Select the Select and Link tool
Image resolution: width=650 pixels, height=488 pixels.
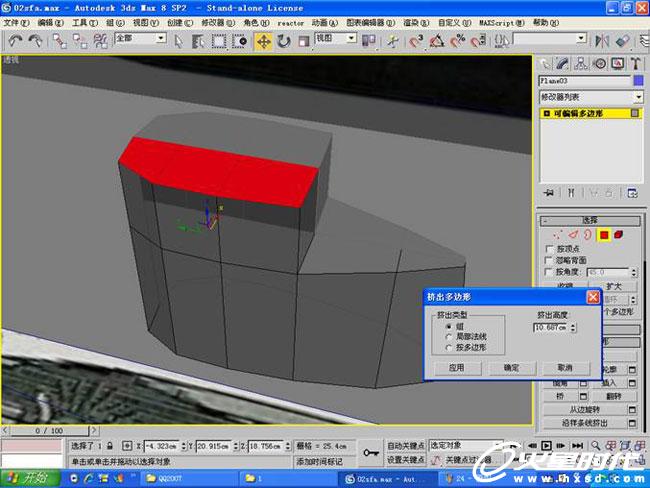[x=59, y=41]
